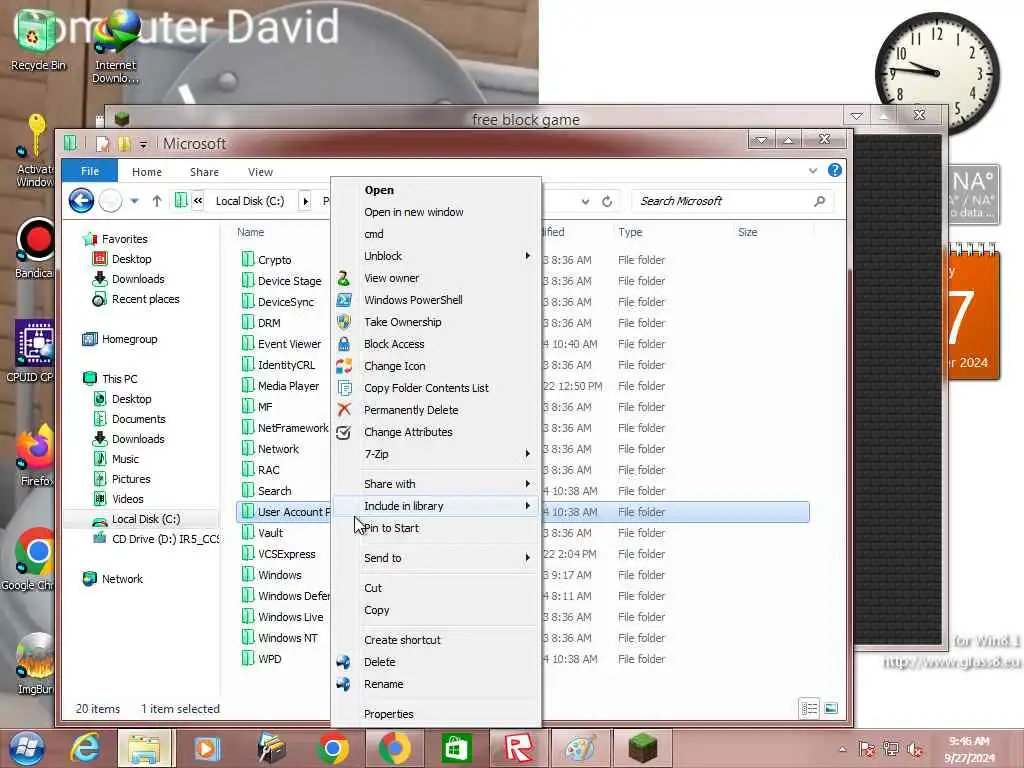
Task: Select Homegroup in navigation pane
Action: (x=129, y=339)
